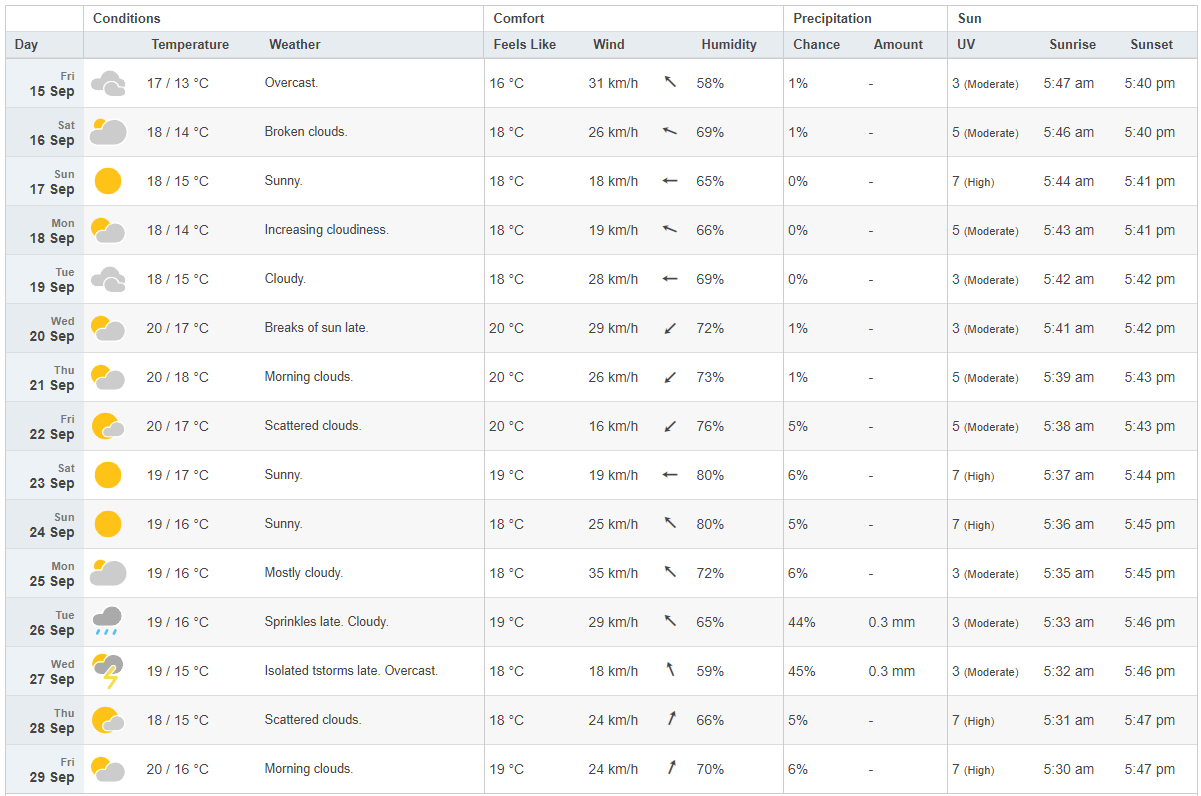This screenshot has width=1201, height=796.
Task: Click the Day column header
Action: pyautogui.click(x=27, y=44)
